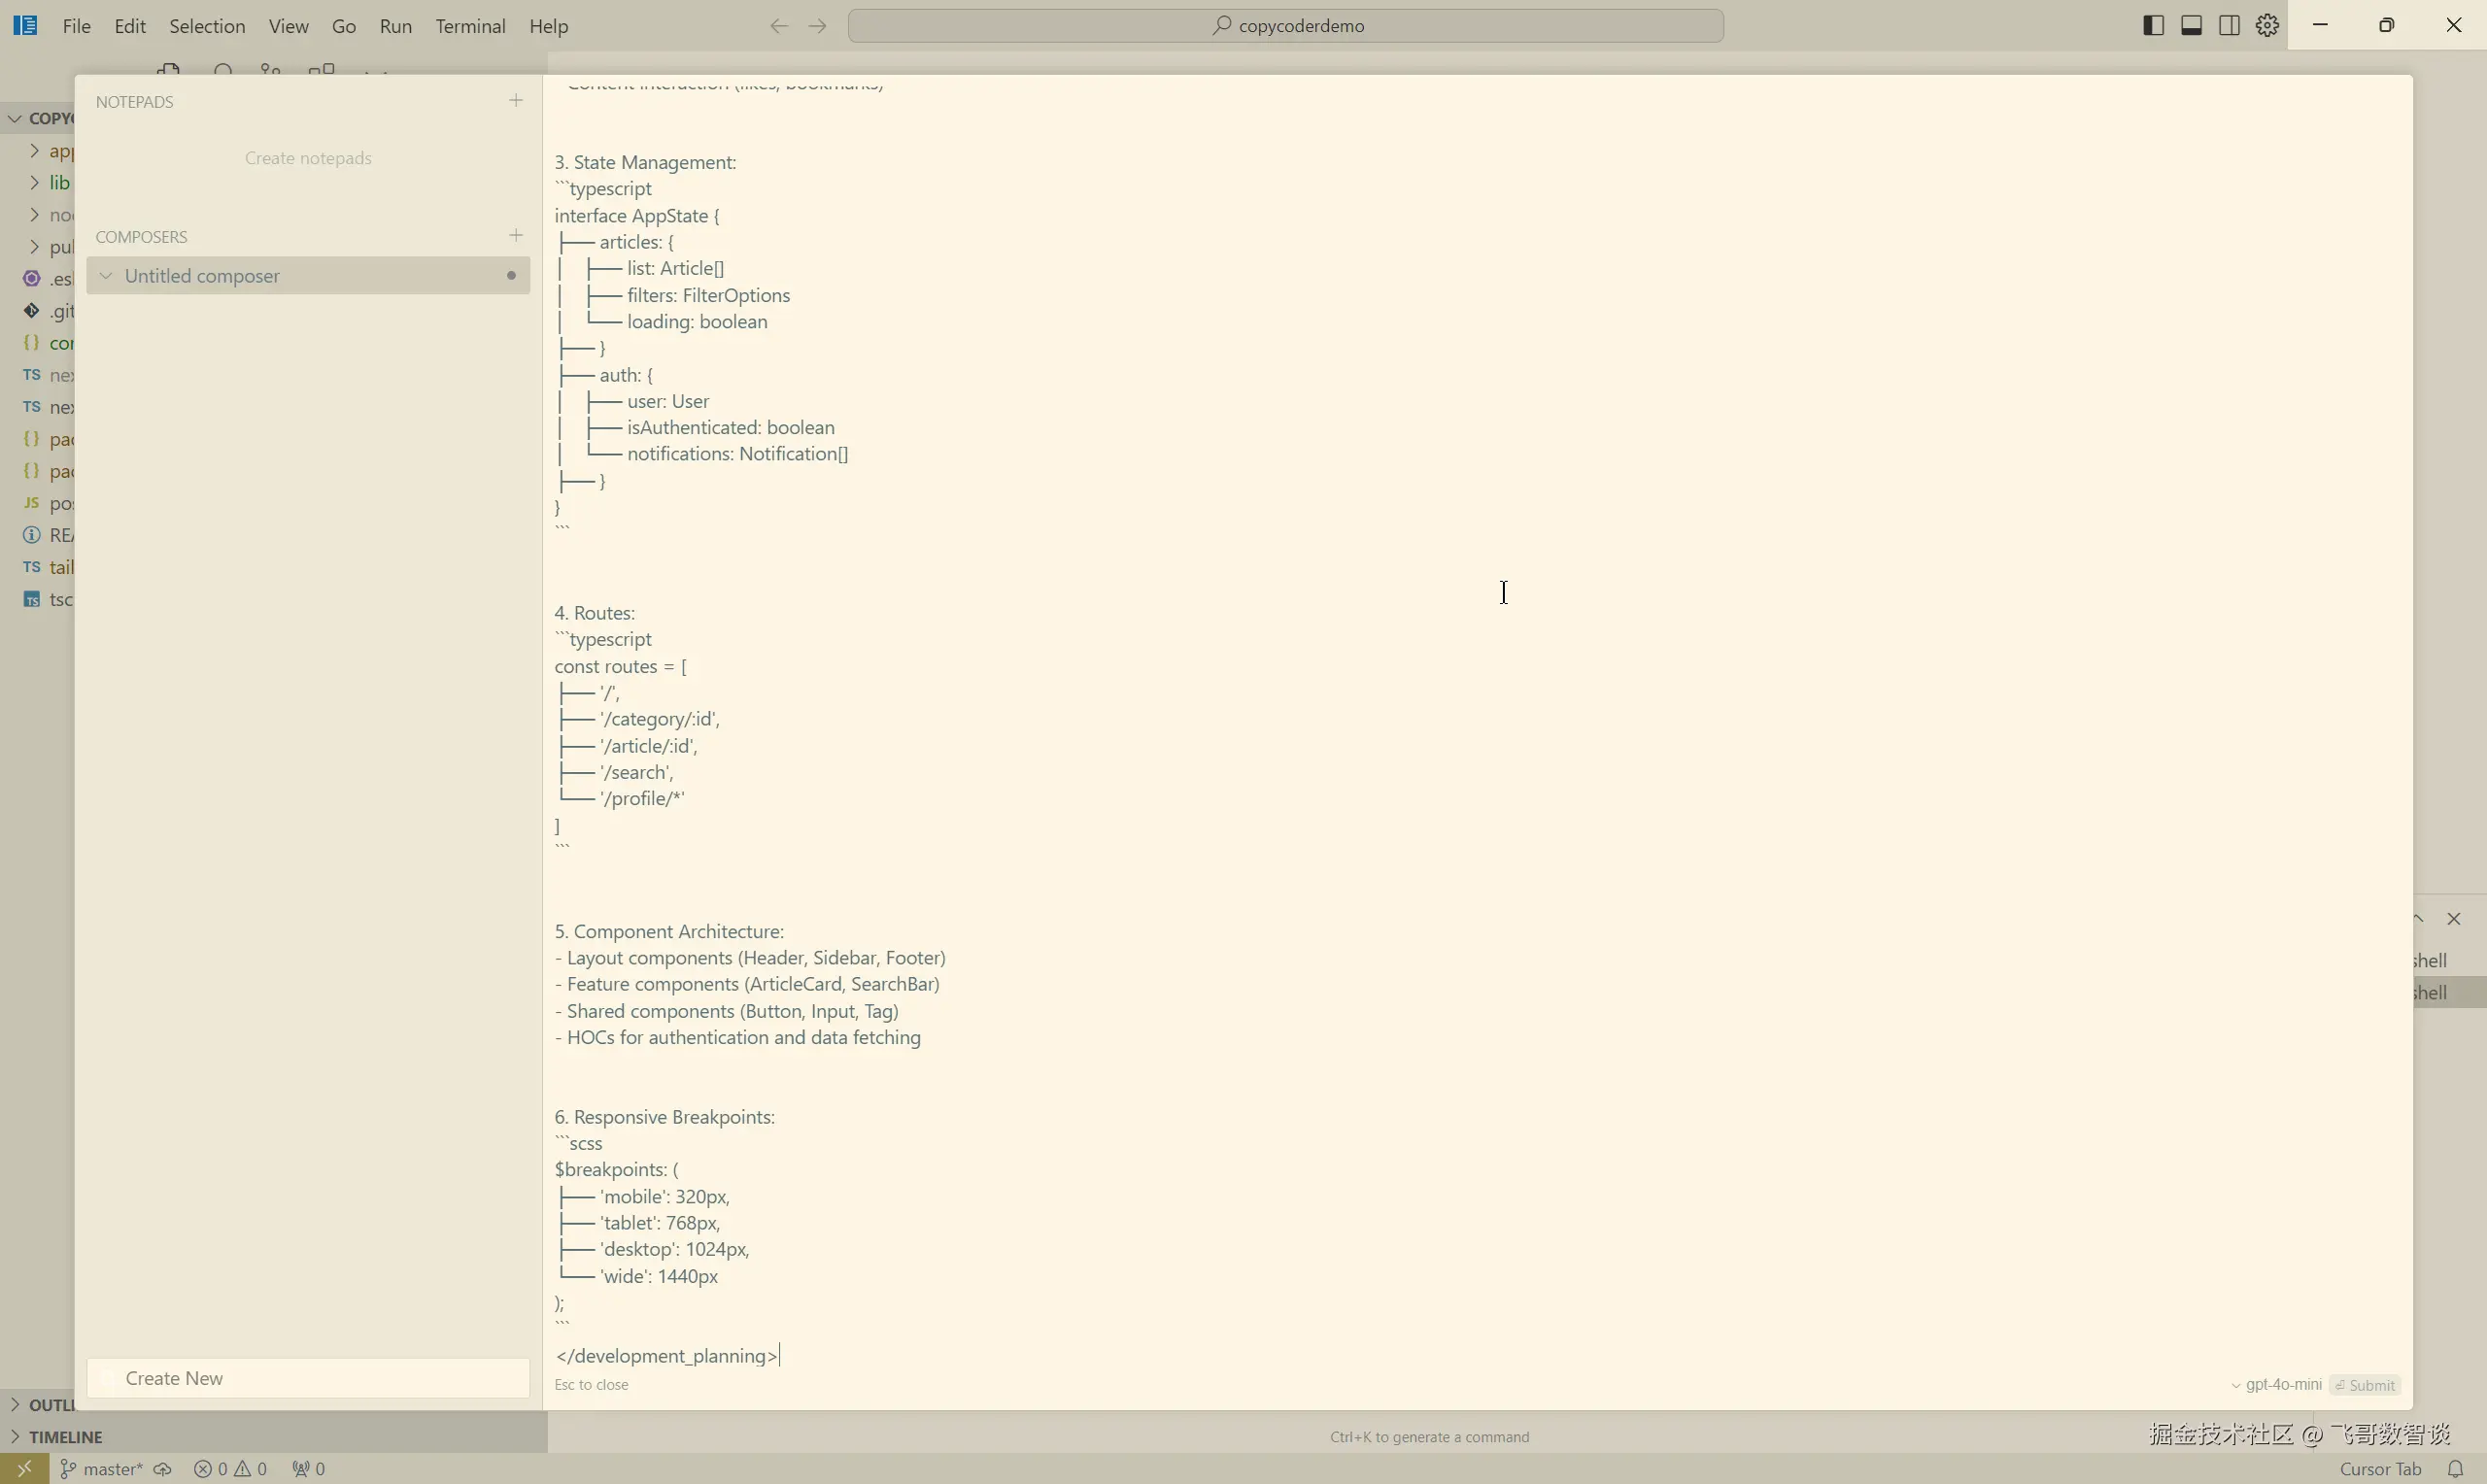The image size is (2487, 1484).
Task: Open errors and warnings count in status bar
Action: point(231,1469)
